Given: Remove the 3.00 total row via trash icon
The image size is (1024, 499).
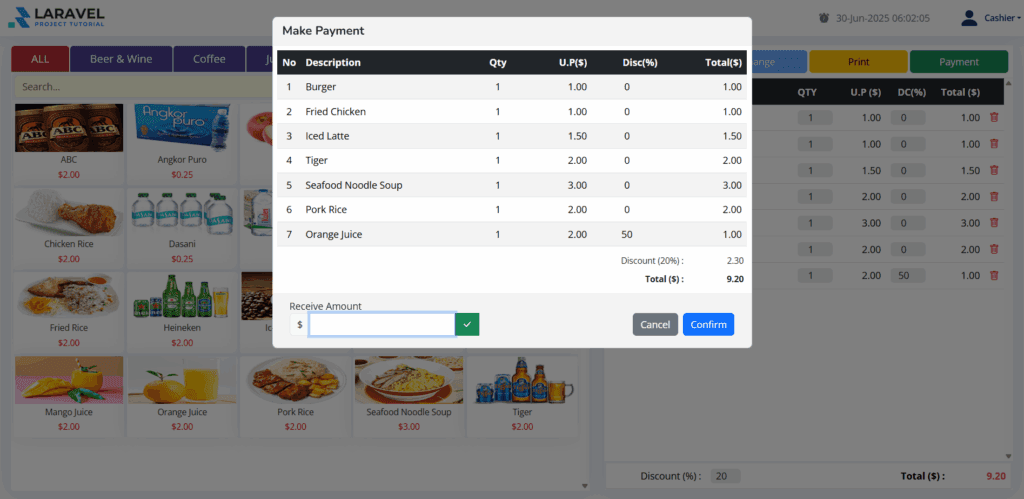Looking at the screenshot, I should 994,222.
